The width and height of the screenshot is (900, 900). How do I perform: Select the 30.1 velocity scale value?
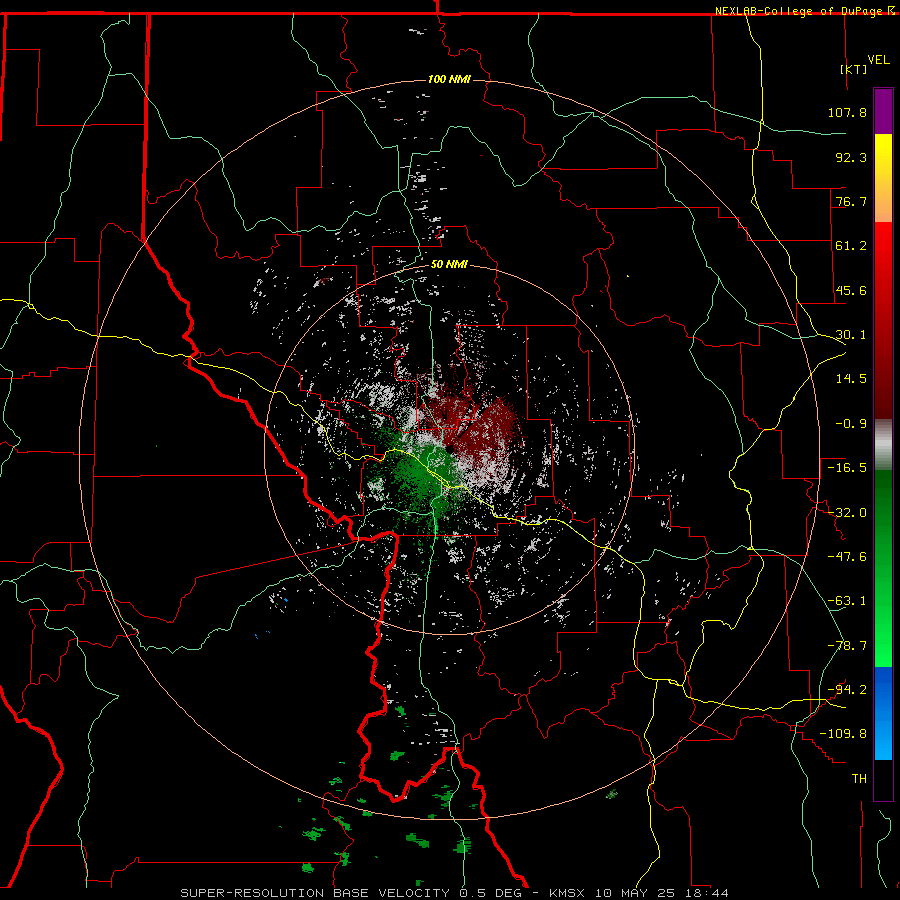851,335
